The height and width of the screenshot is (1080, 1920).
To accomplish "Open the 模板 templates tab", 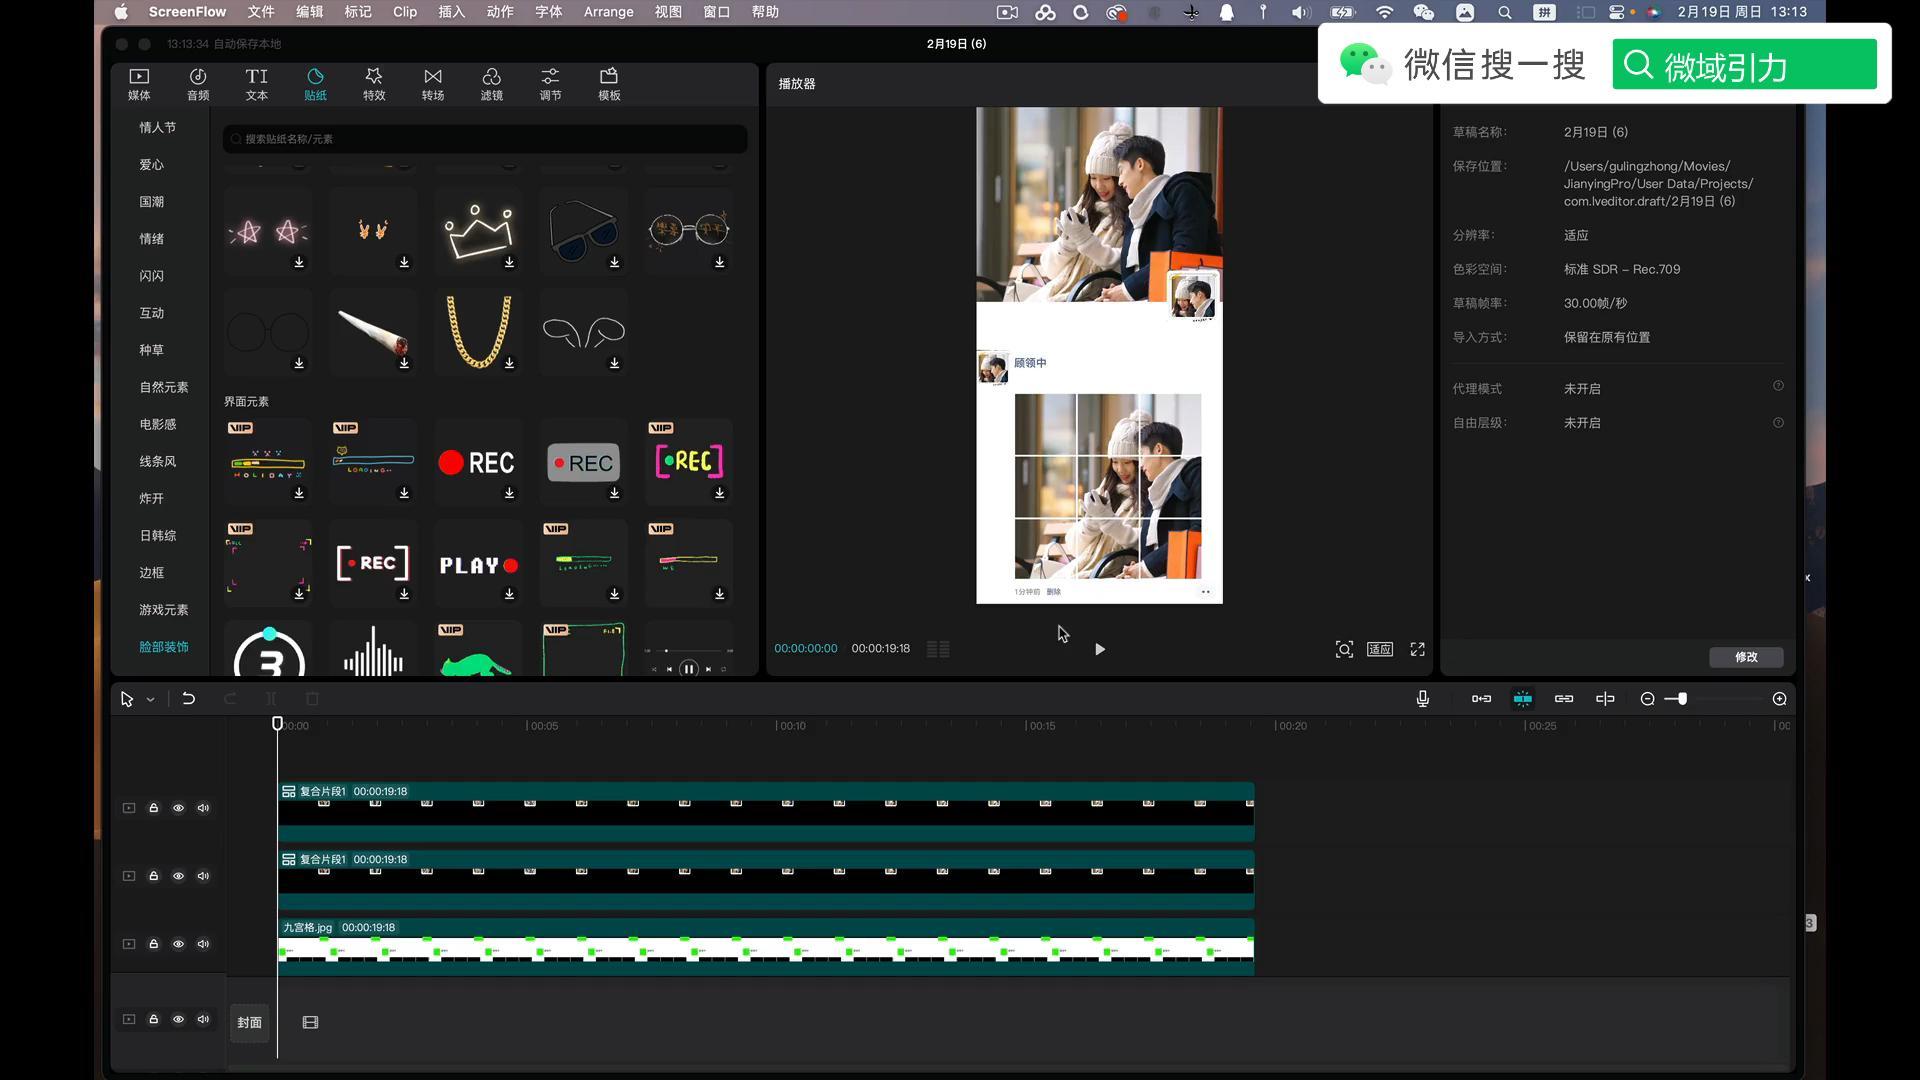I will 609,84.
